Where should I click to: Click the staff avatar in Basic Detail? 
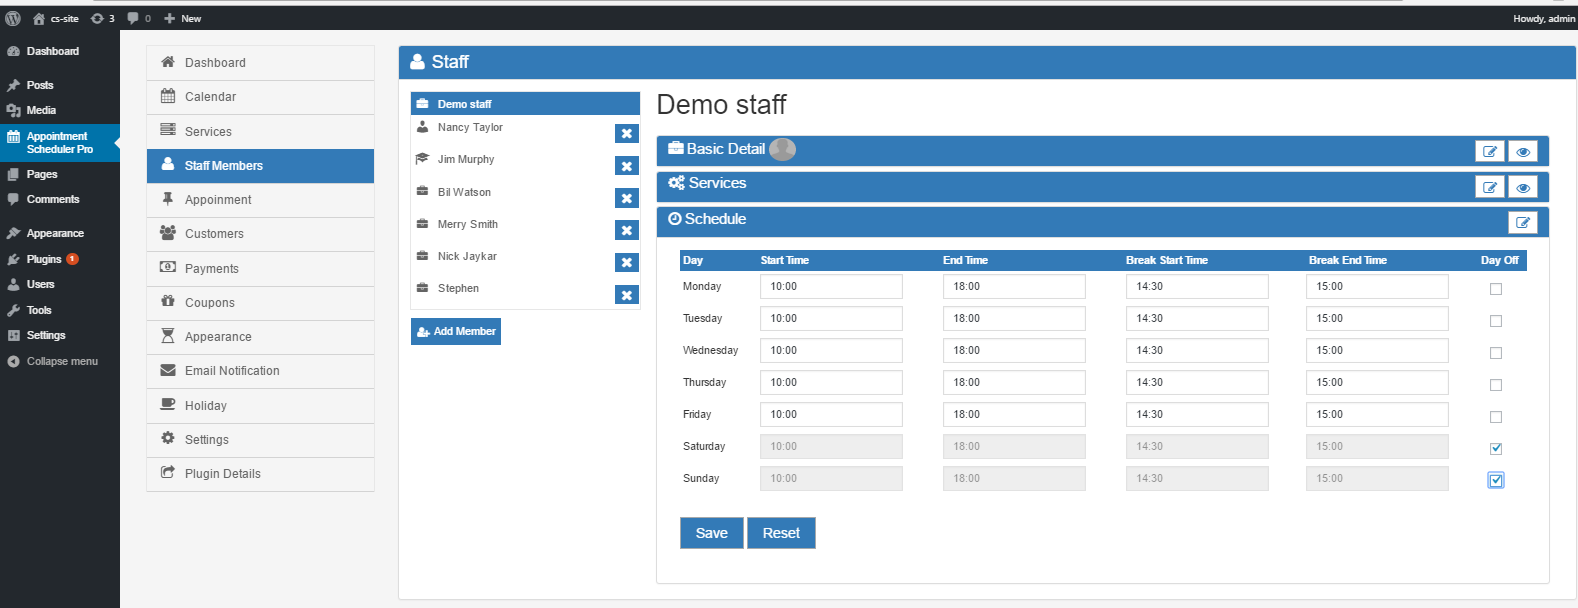782,149
